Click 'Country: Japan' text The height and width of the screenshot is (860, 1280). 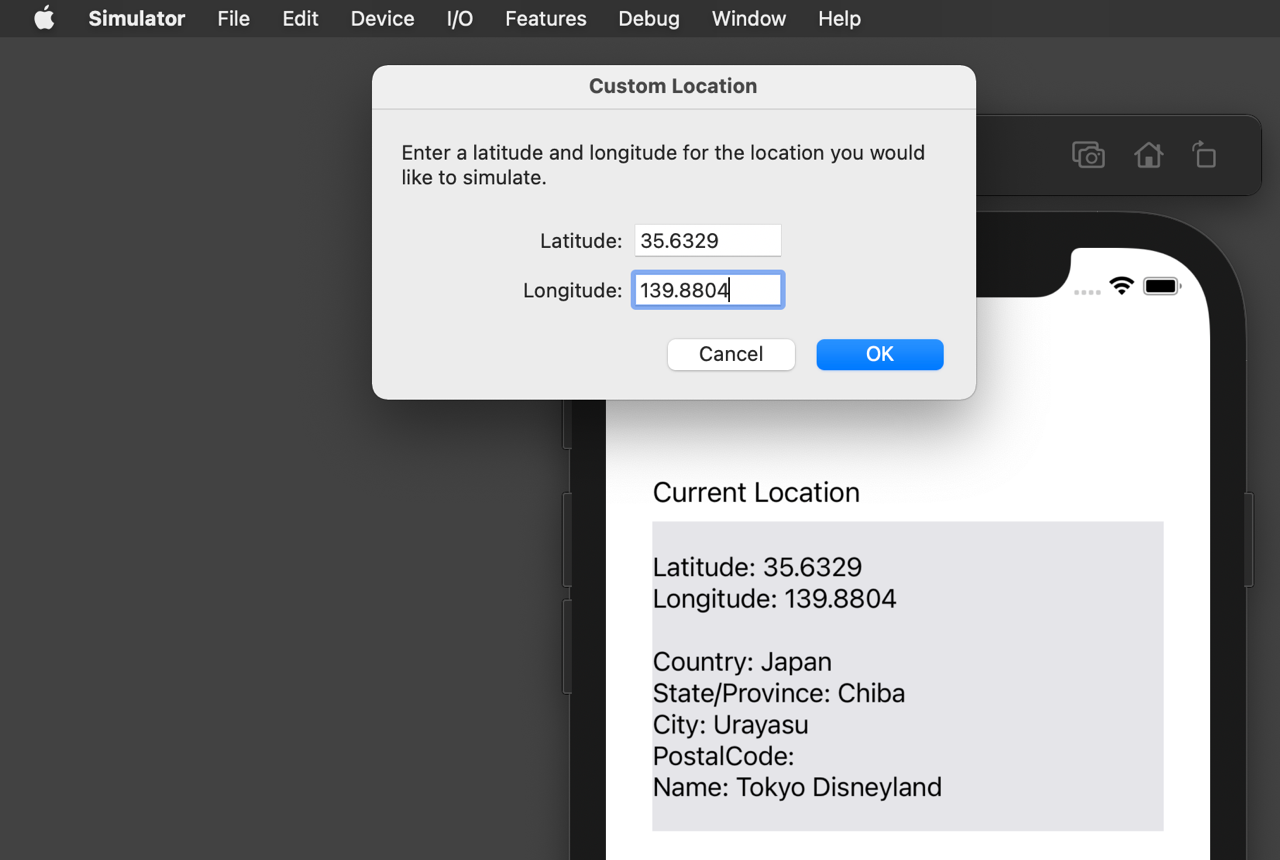[742, 662]
